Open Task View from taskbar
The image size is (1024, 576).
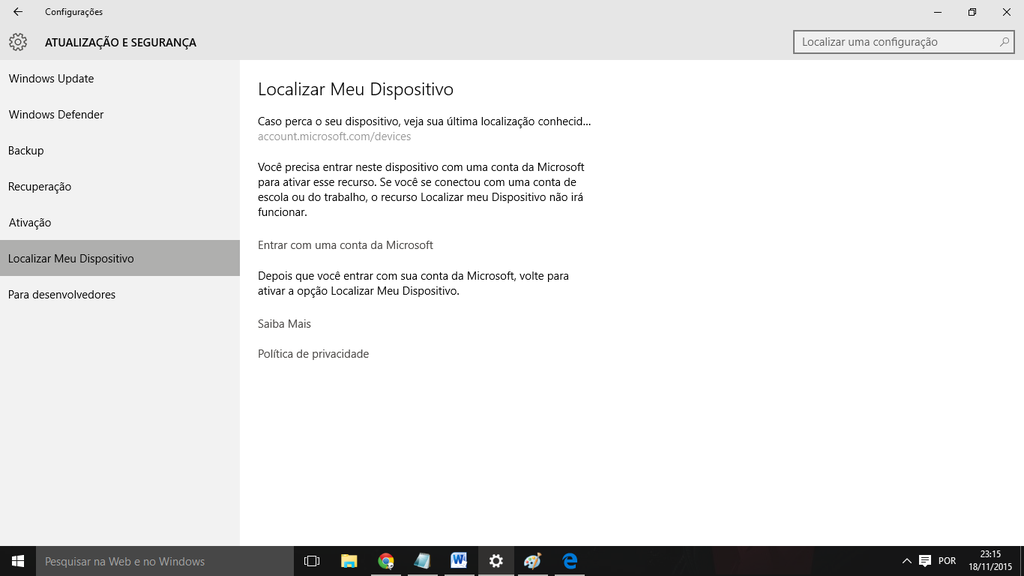click(312, 561)
